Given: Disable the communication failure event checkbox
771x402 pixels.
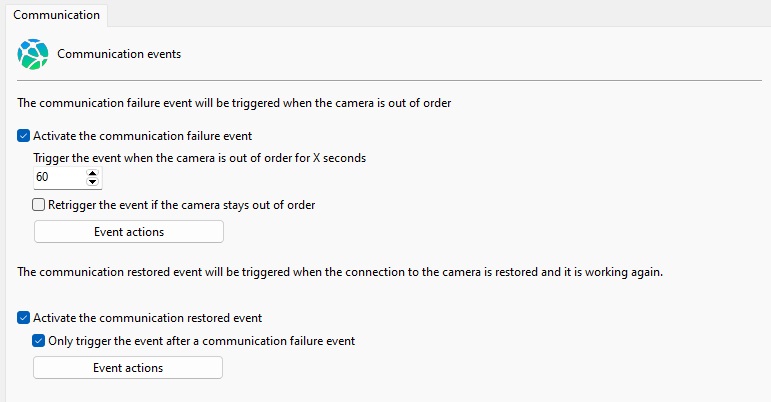Looking at the screenshot, I should click(x=24, y=136).
